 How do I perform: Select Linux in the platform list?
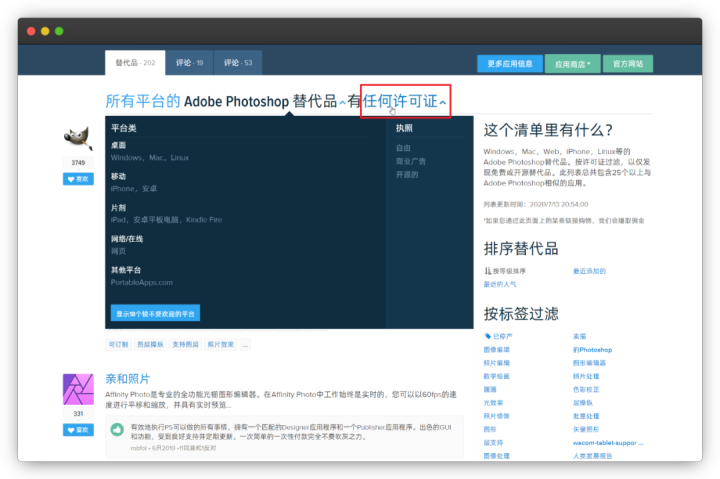pos(180,158)
